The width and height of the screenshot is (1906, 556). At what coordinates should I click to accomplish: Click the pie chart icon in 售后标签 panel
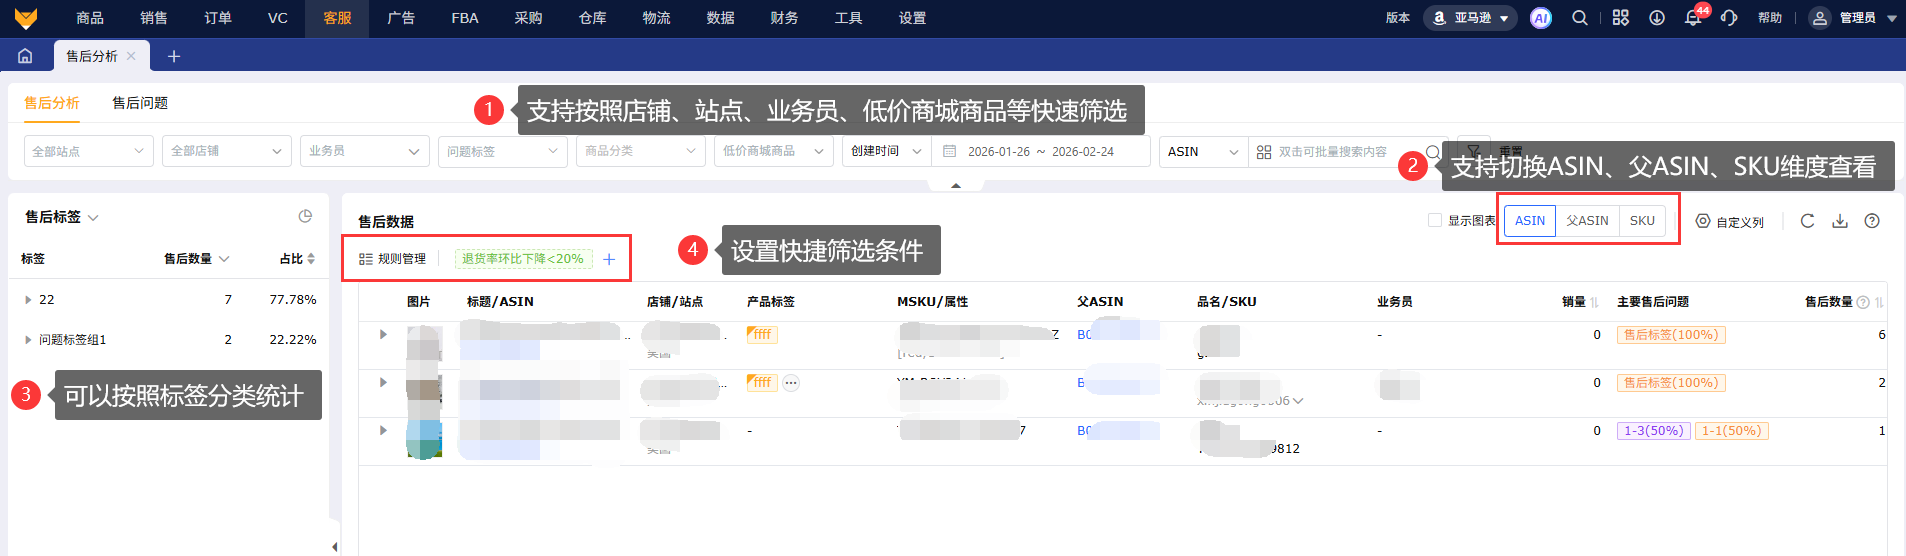point(305,216)
